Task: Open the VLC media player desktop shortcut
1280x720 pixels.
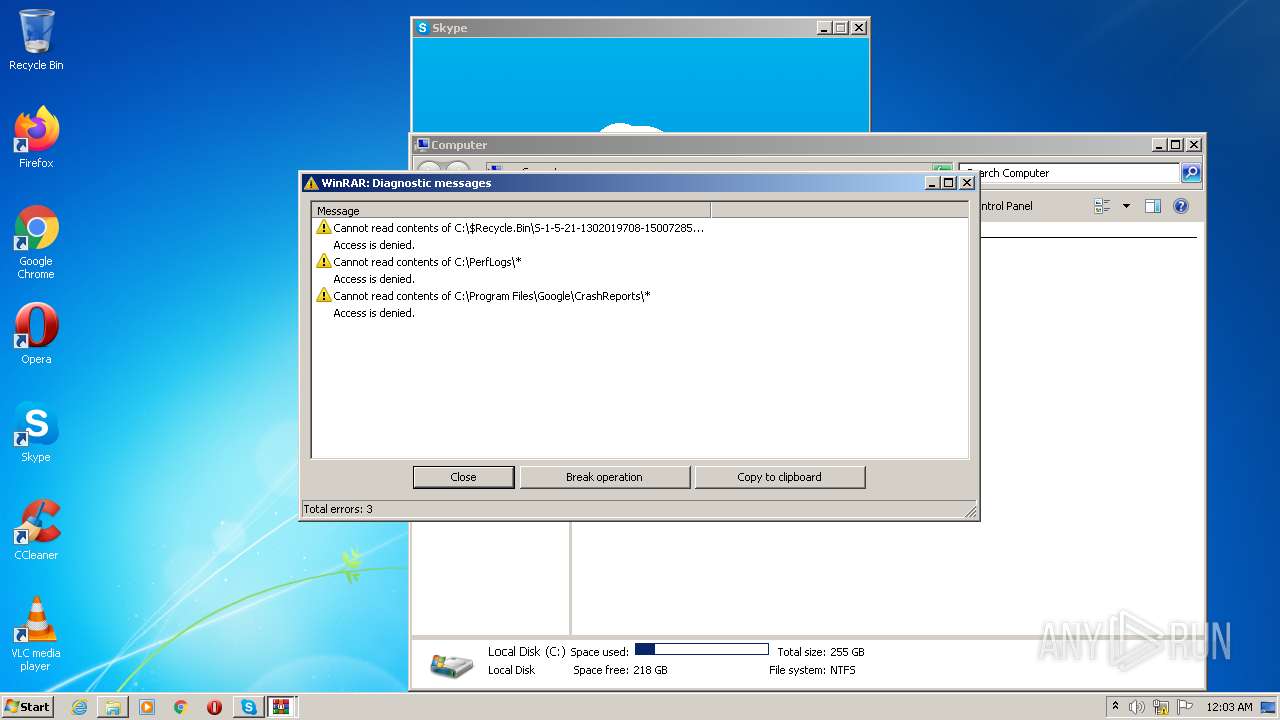Action: coord(36,633)
